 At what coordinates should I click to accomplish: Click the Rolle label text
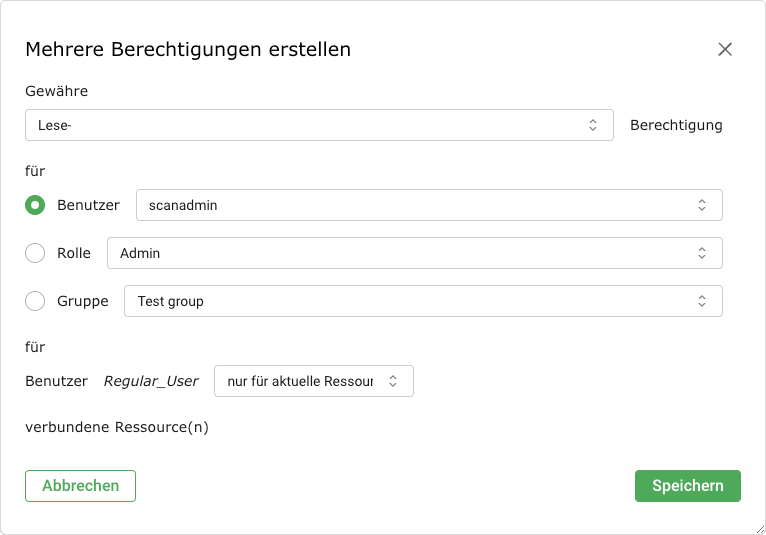tap(74, 253)
